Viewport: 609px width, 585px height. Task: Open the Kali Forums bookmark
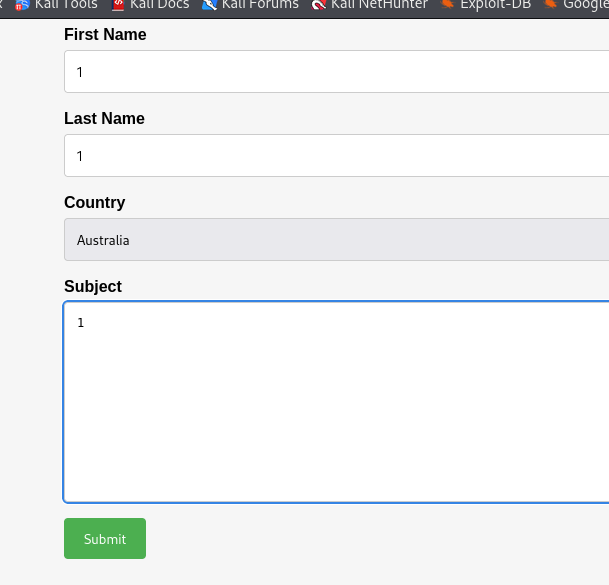click(251, 5)
